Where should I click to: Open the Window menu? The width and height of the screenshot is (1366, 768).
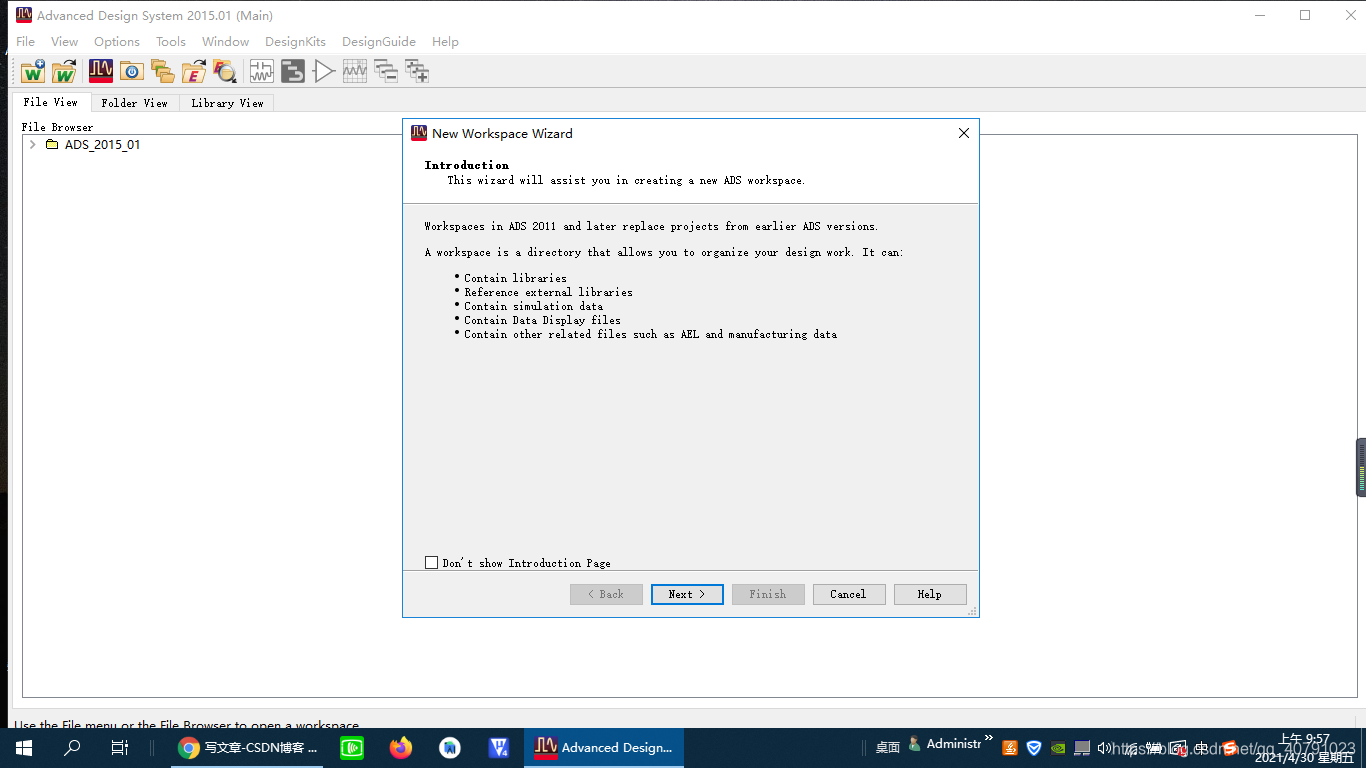[226, 42]
